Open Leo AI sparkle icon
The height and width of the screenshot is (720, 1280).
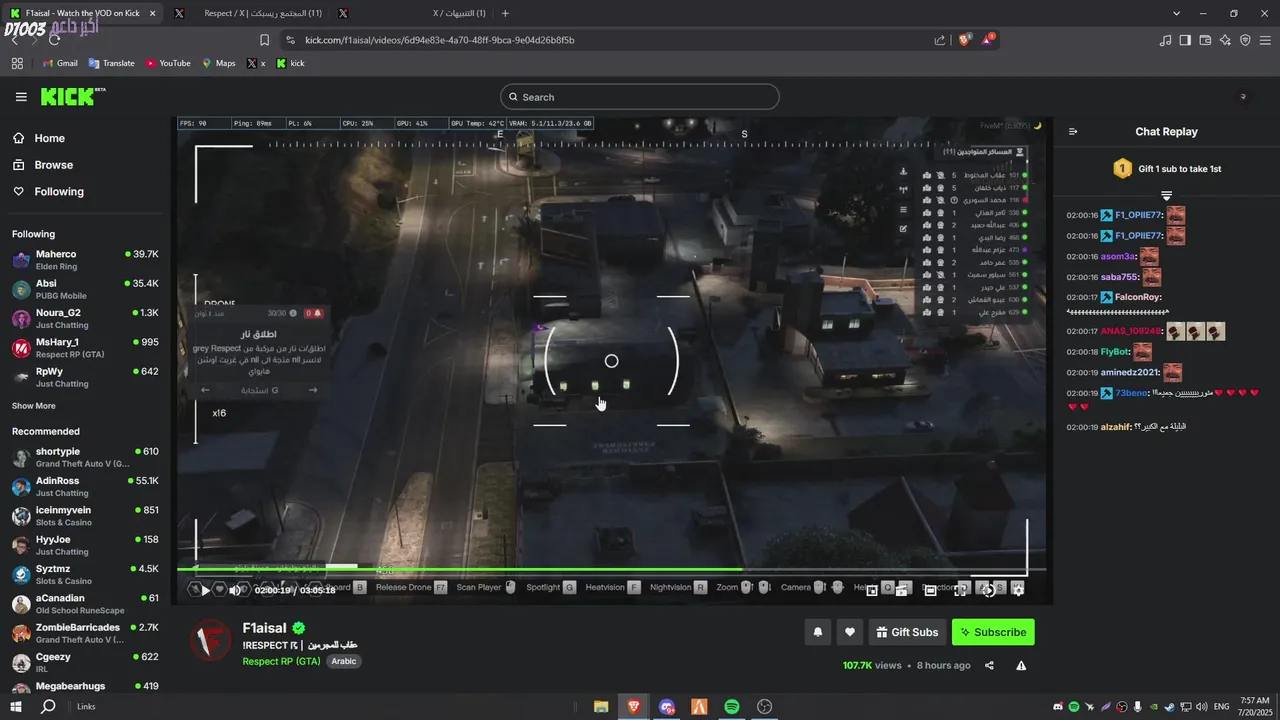coord(1225,40)
